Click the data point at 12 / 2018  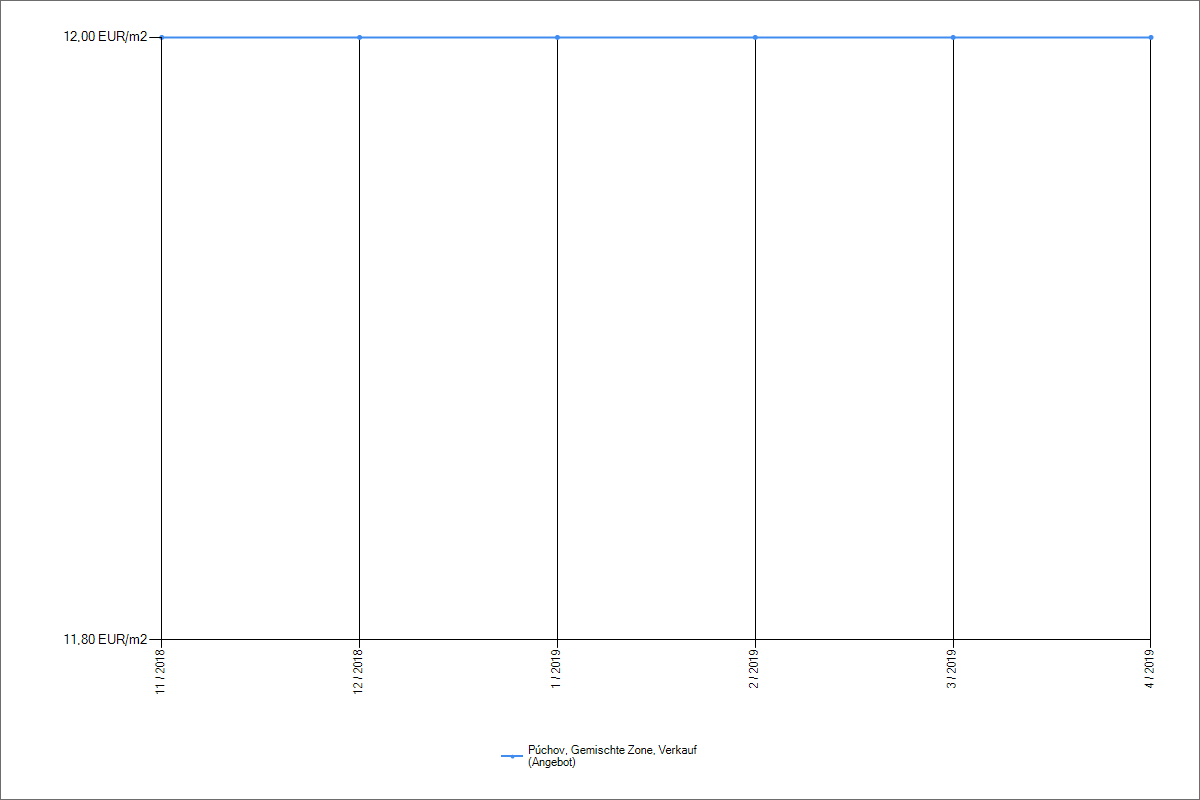click(359, 37)
